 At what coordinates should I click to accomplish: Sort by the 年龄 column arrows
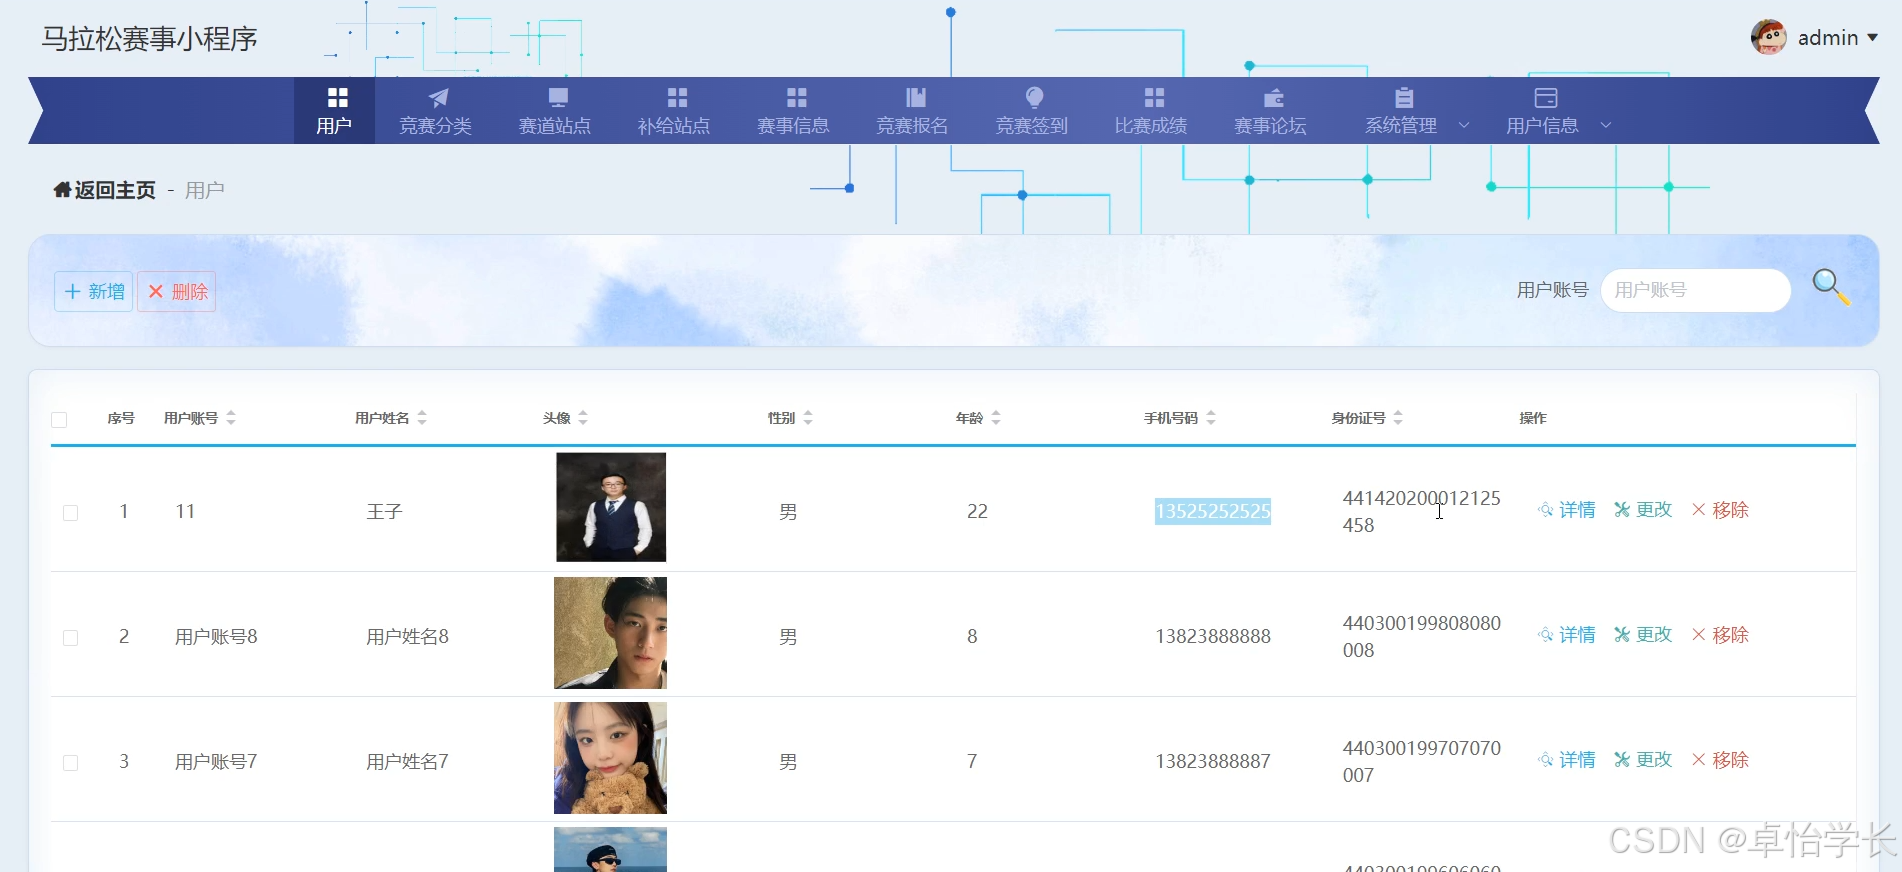click(x=996, y=418)
